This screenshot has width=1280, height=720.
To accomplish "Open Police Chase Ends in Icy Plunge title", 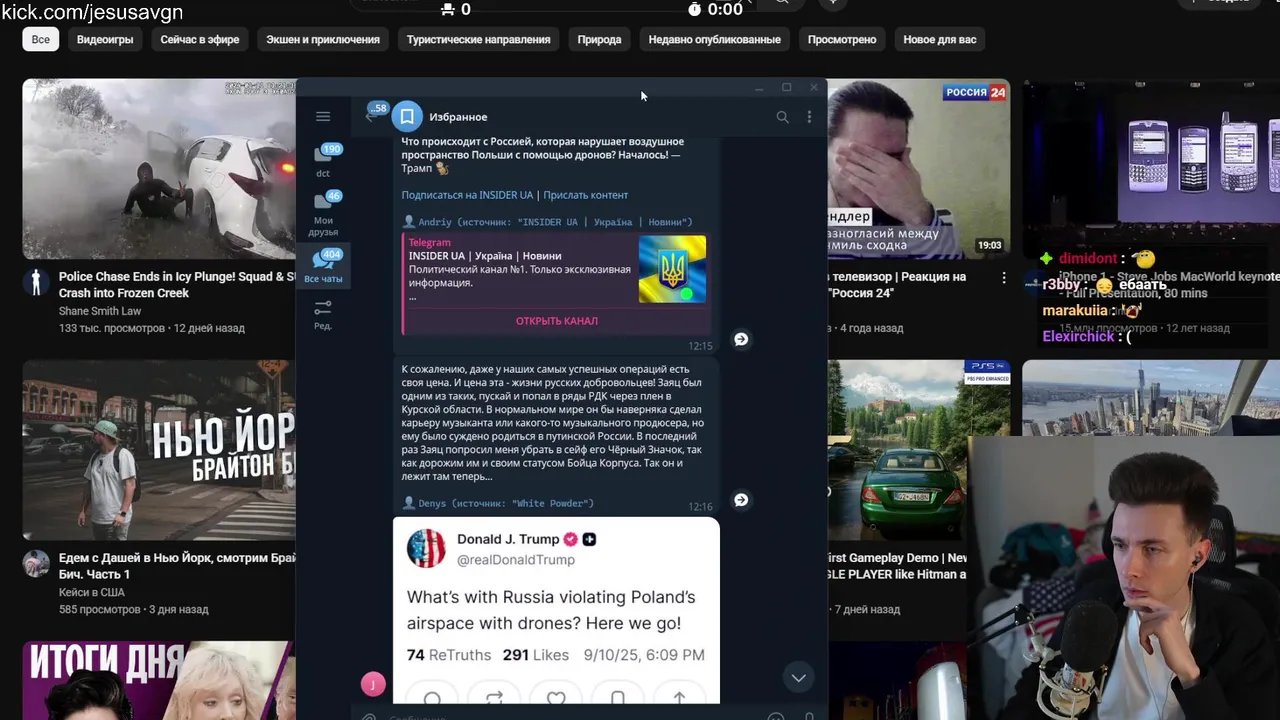I will pyautogui.click(x=177, y=285).
